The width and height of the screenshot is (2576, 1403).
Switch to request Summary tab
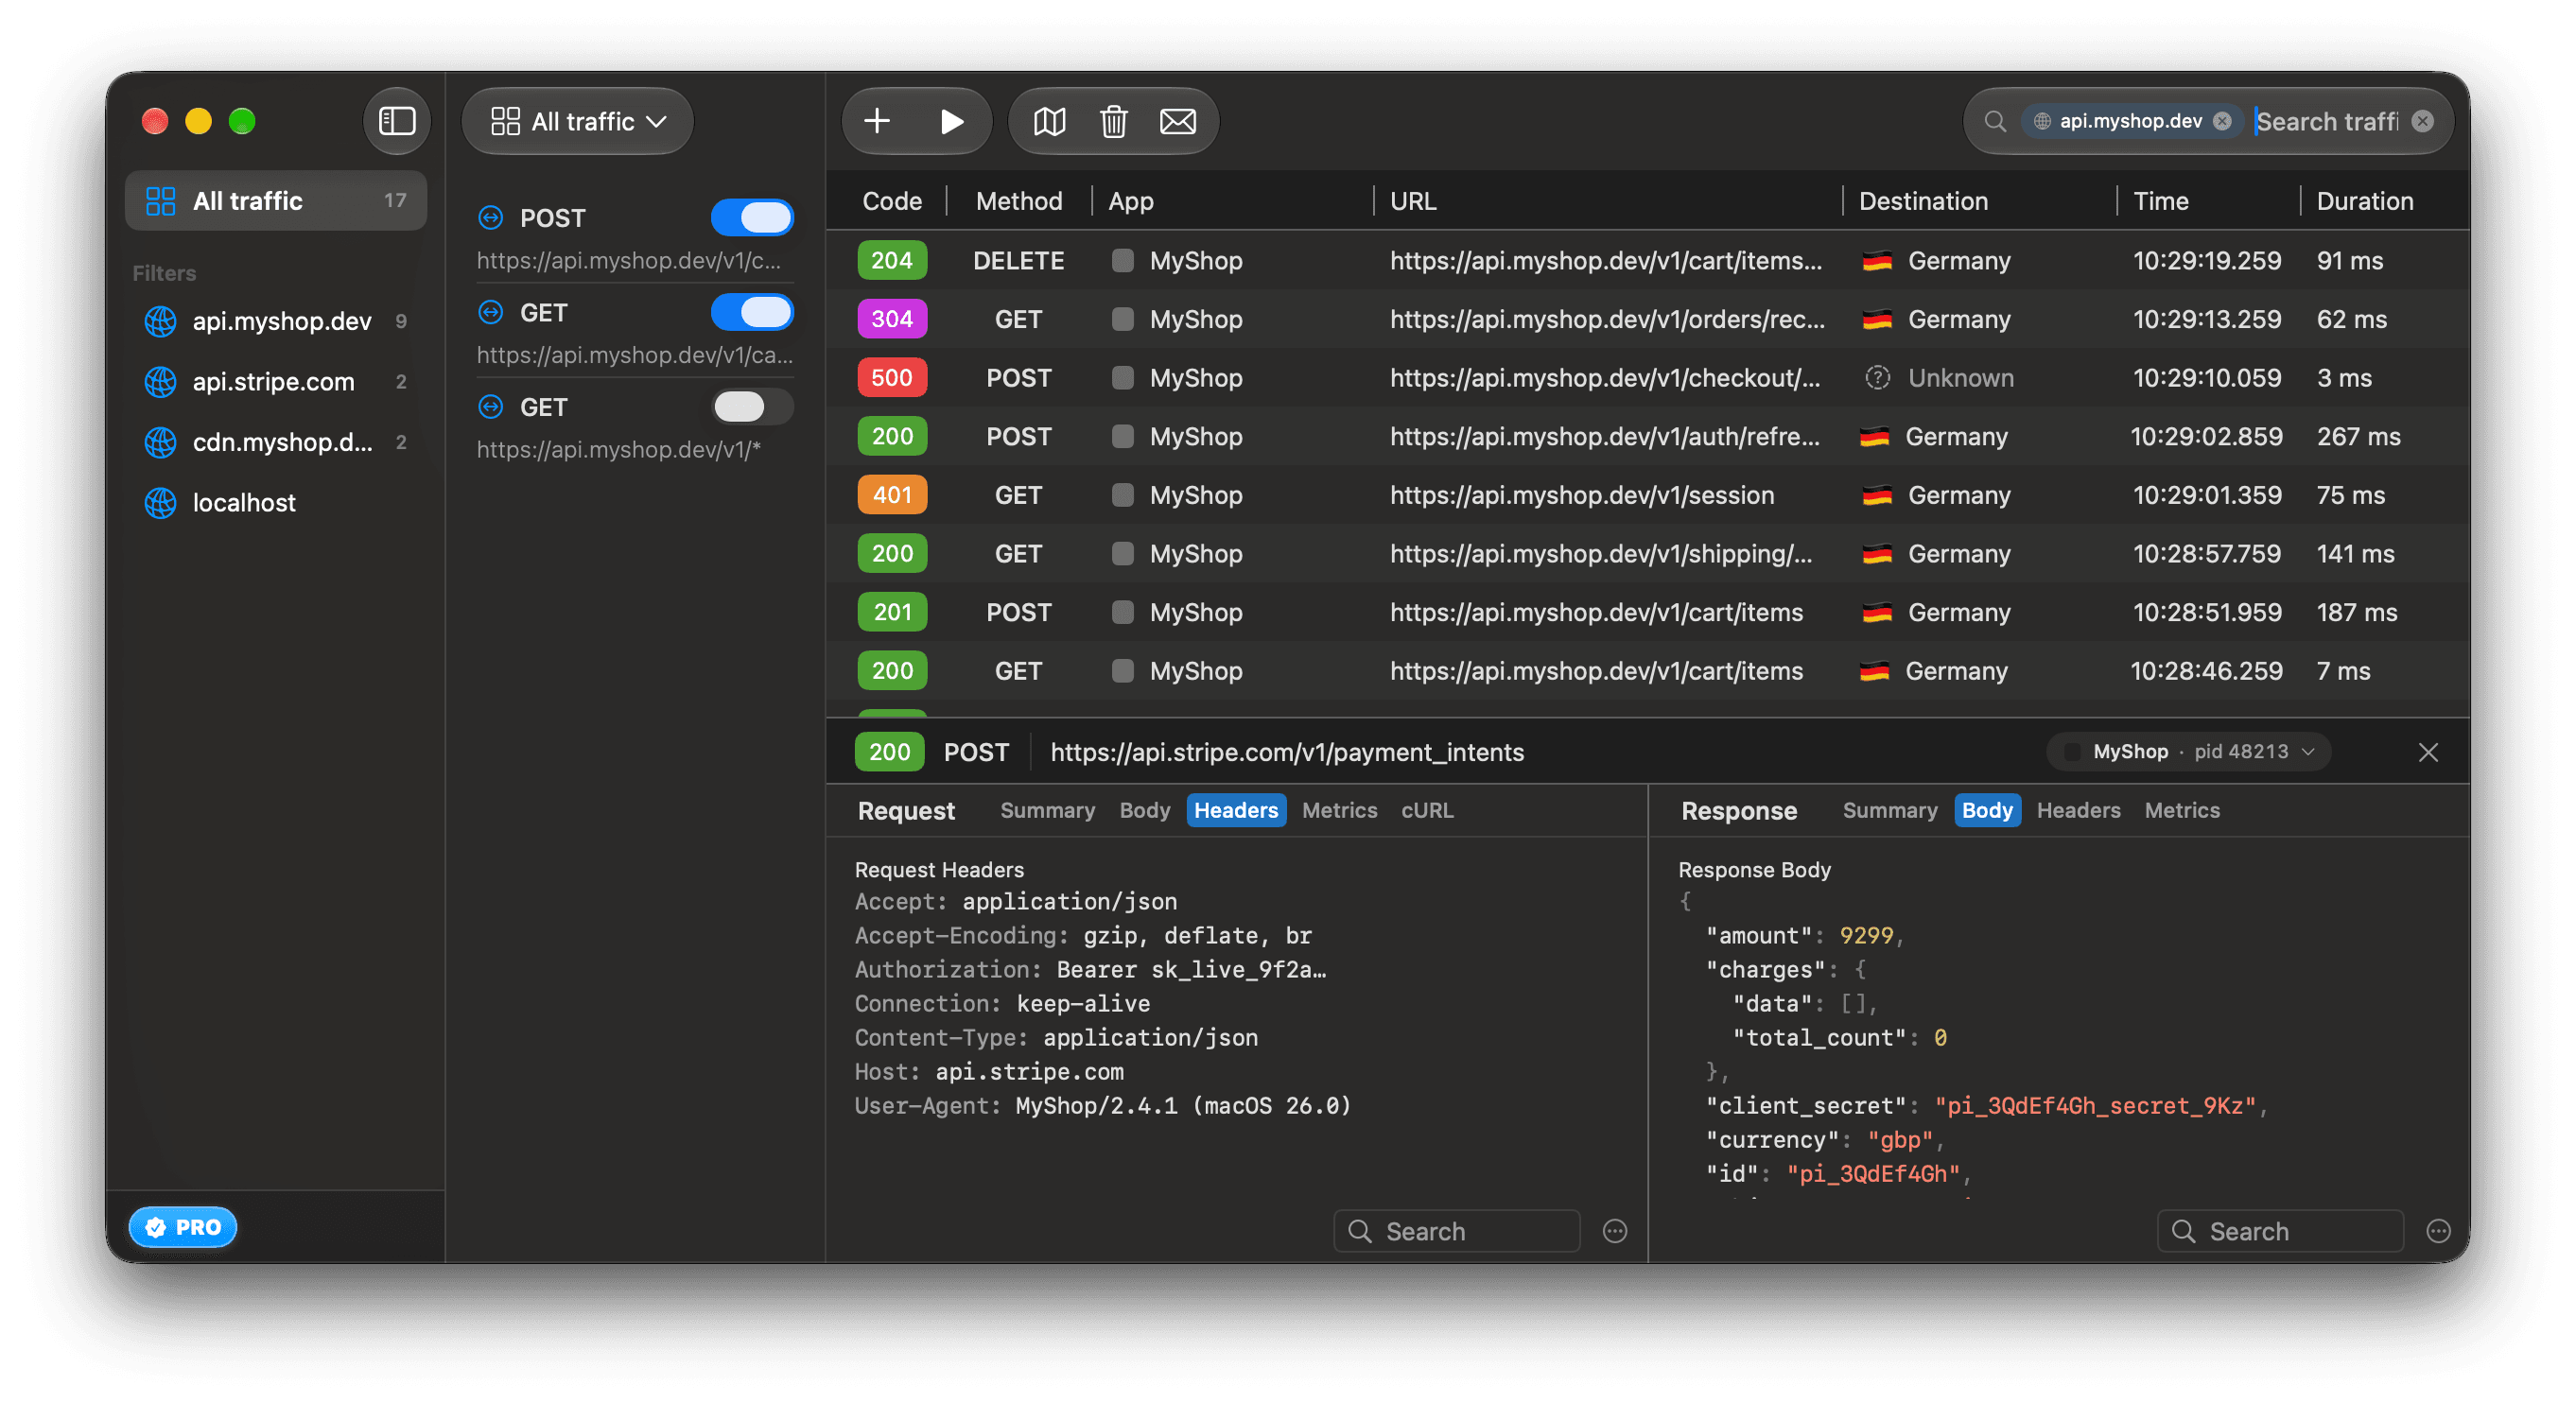tap(1047, 810)
